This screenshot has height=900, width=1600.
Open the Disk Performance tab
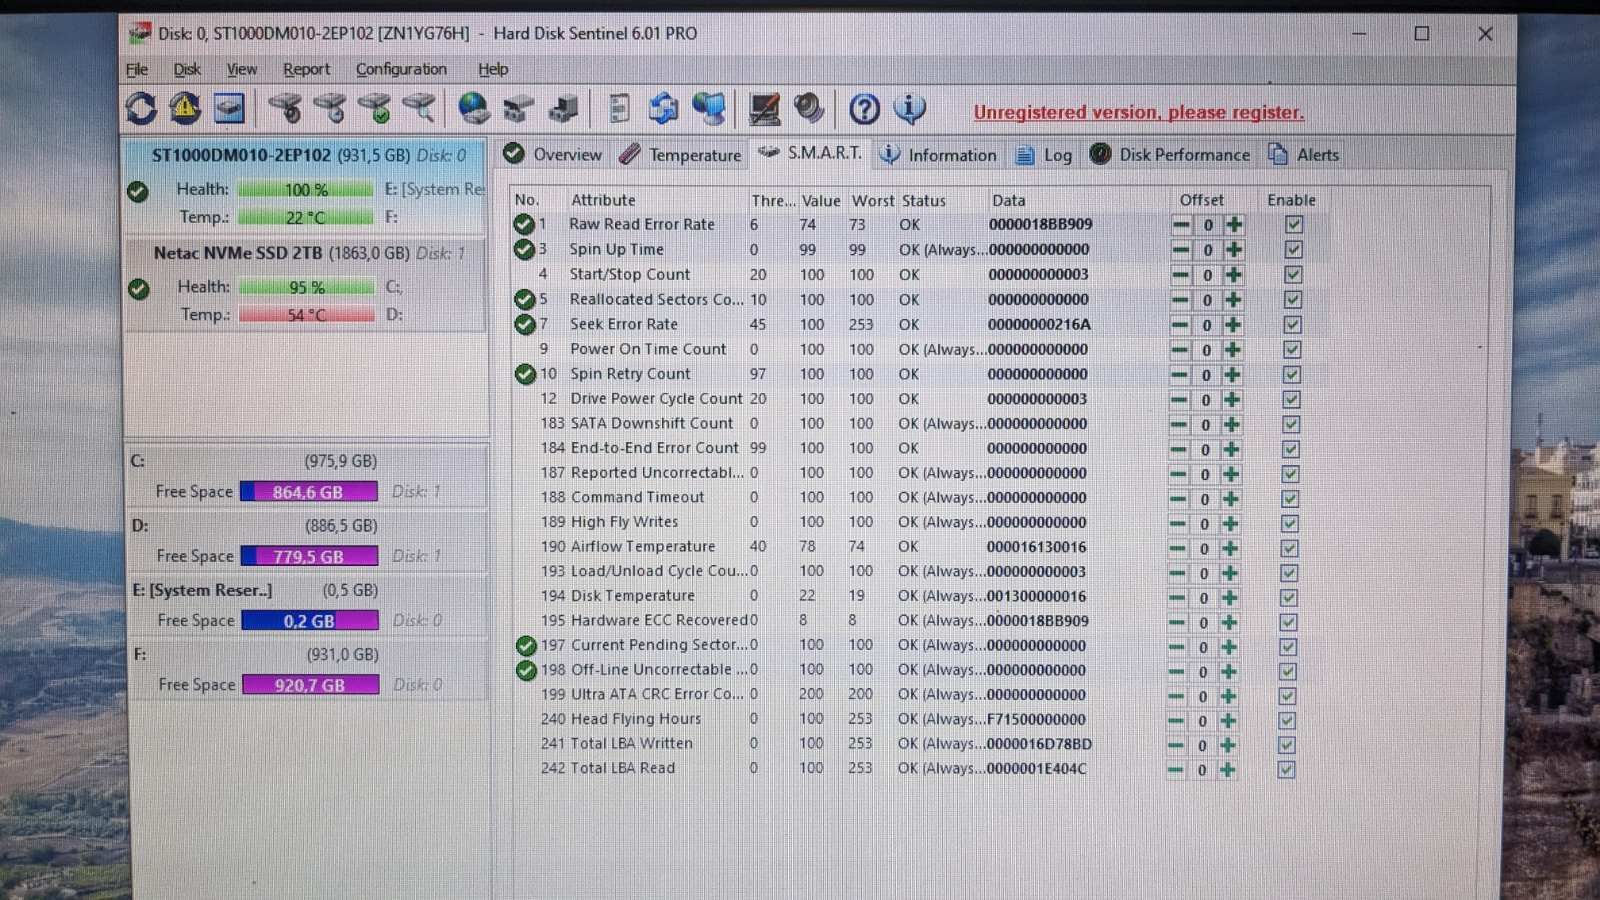click(x=1170, y=154)
